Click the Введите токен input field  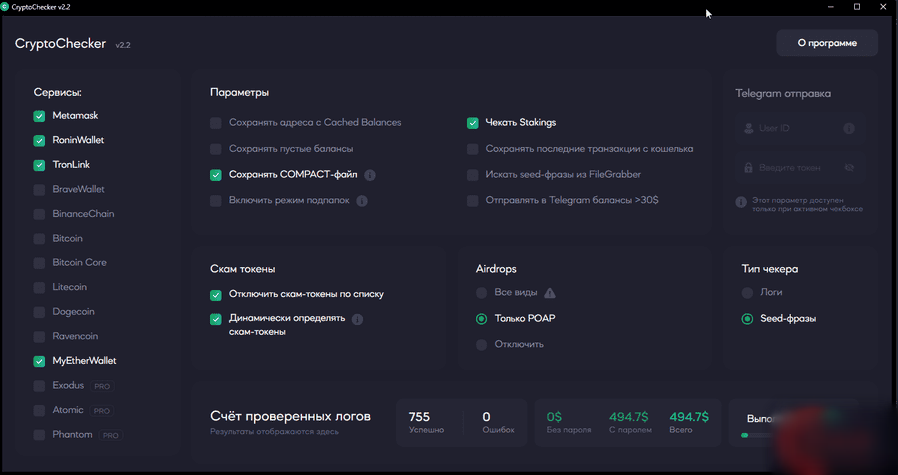point(799,168)
